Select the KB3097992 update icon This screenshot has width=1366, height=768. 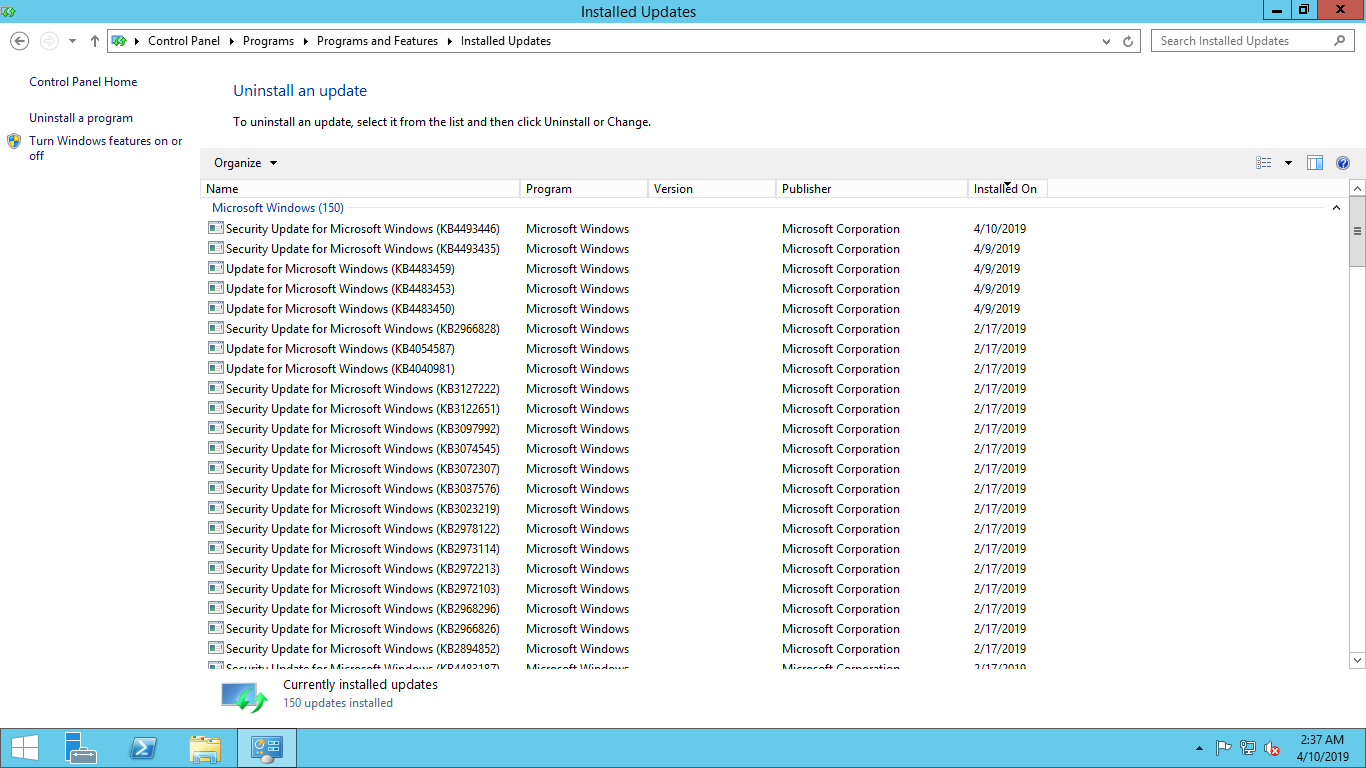tap(215, 428)
